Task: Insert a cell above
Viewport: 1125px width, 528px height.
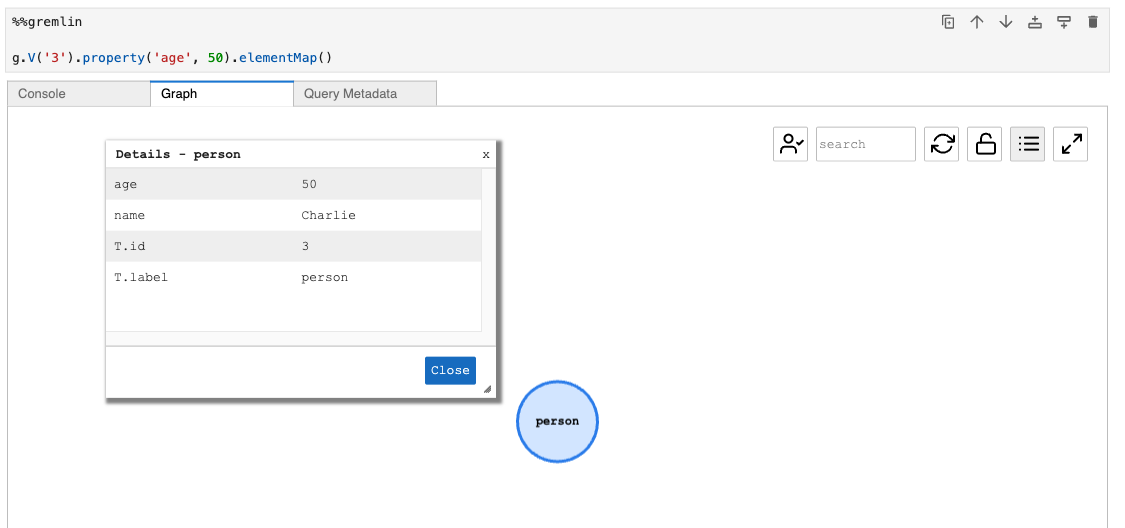Action: click(x=1035, y=22)
